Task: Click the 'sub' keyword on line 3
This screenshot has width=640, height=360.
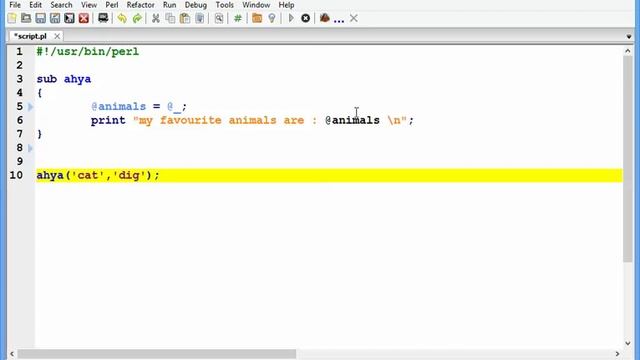Action: tap(47, 79)
